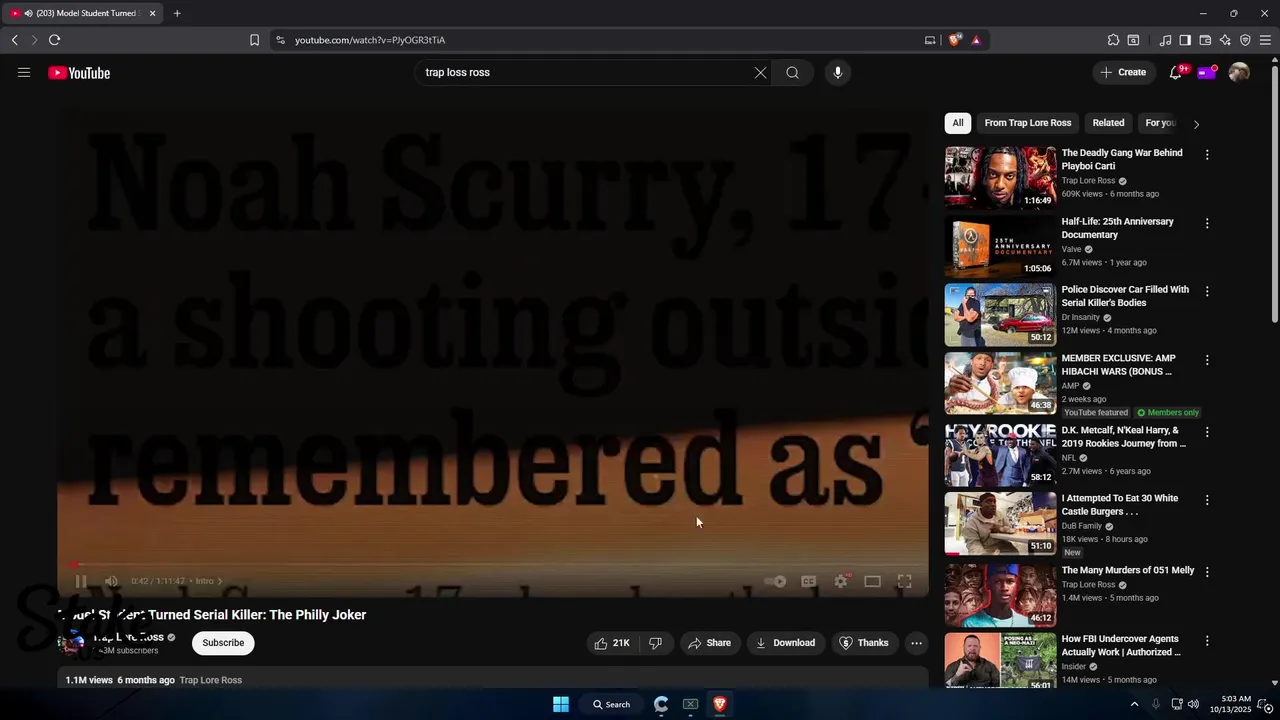Toggle the autoplay switch
Image resolution: width=1280 pixels, height=720 pixels.
pyautogui.click(x=775, y=581)
